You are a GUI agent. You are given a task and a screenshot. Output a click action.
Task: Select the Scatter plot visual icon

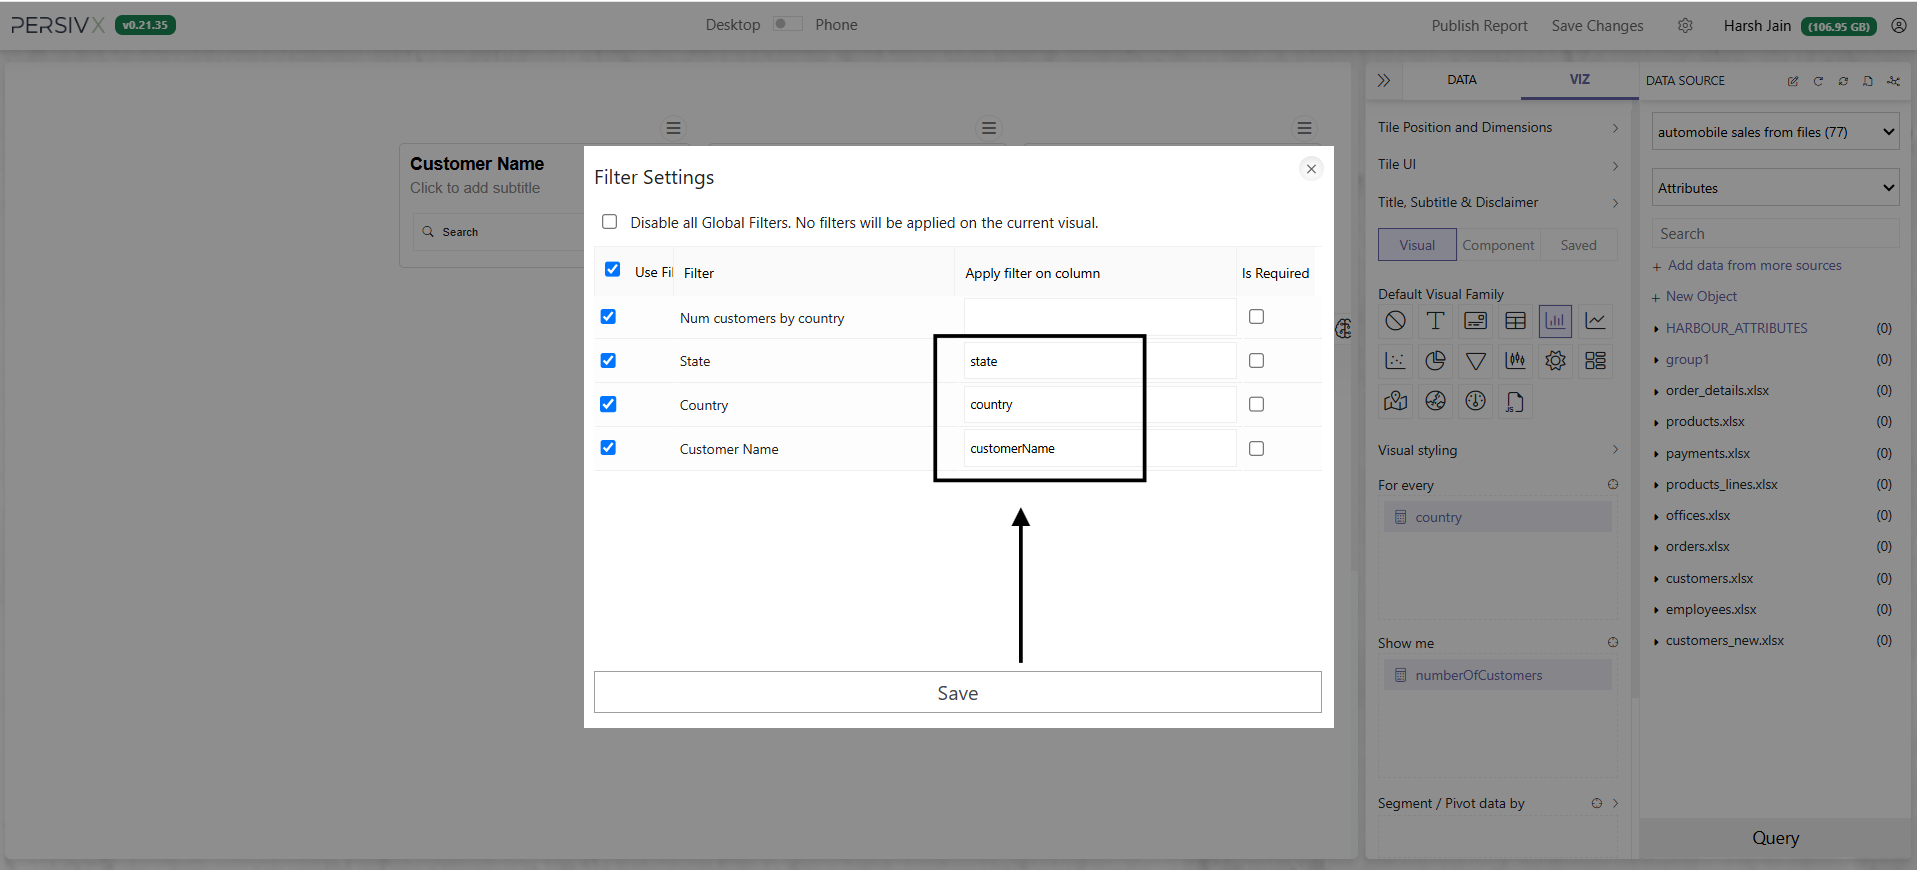[x=1395, y=361]
